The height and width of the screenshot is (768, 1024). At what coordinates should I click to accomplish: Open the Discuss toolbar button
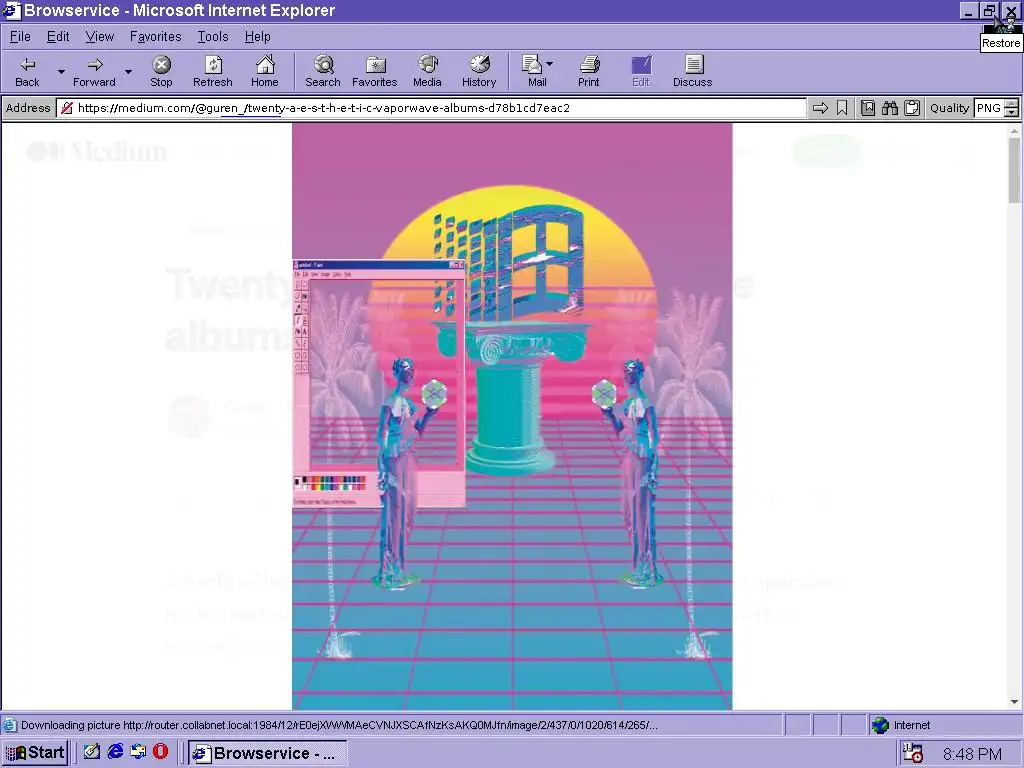point(692,71)
